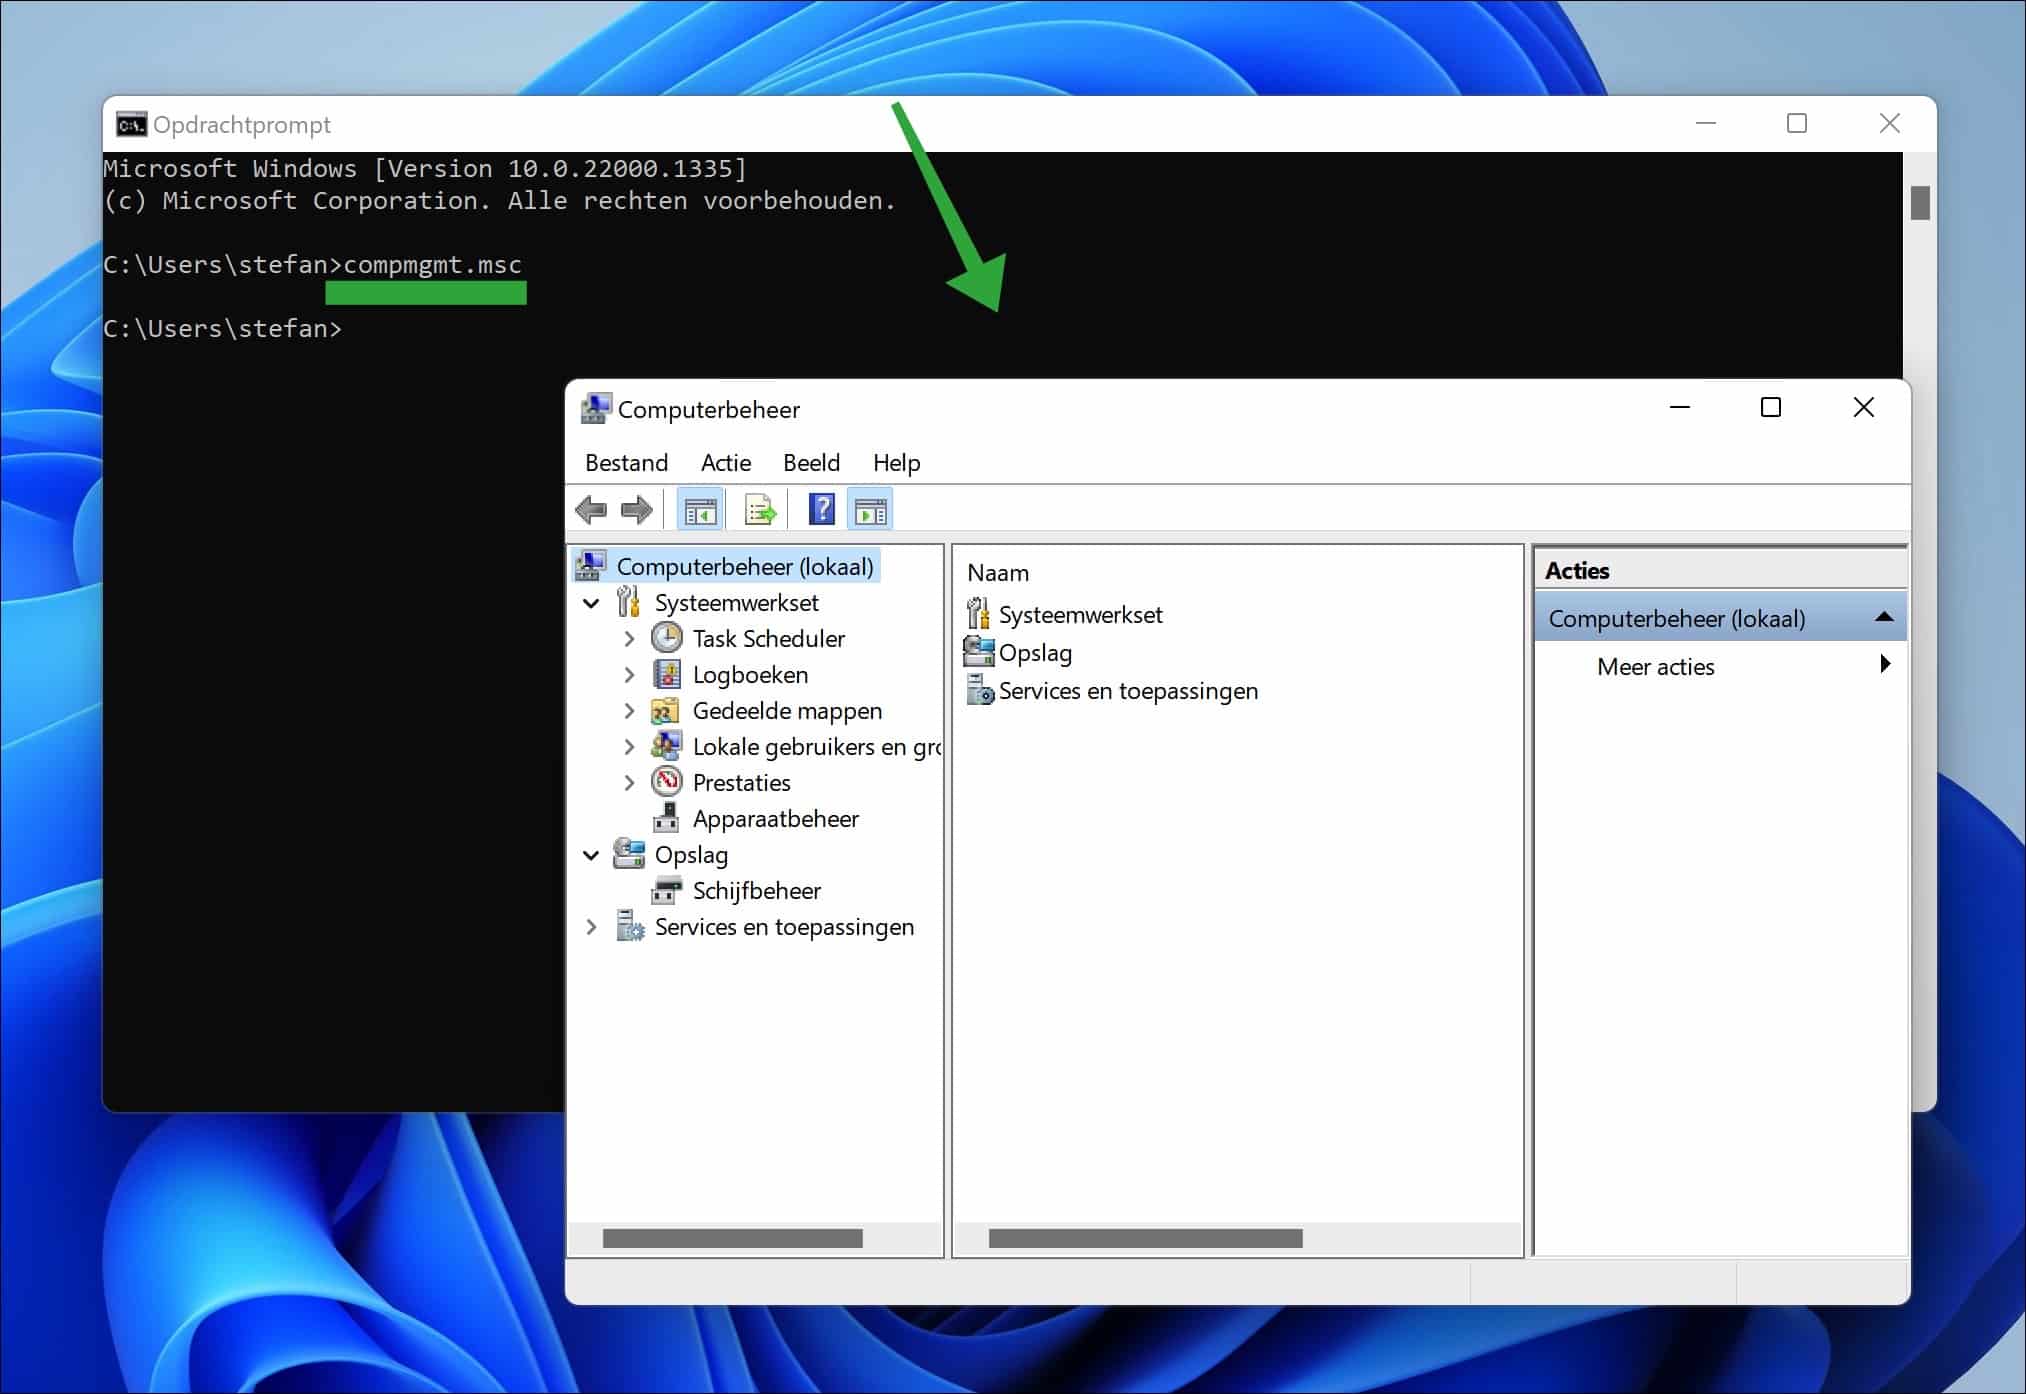Collapse the Systeemwerkset tree node
Screen dimensions: 2026x1394
(591, 604)
